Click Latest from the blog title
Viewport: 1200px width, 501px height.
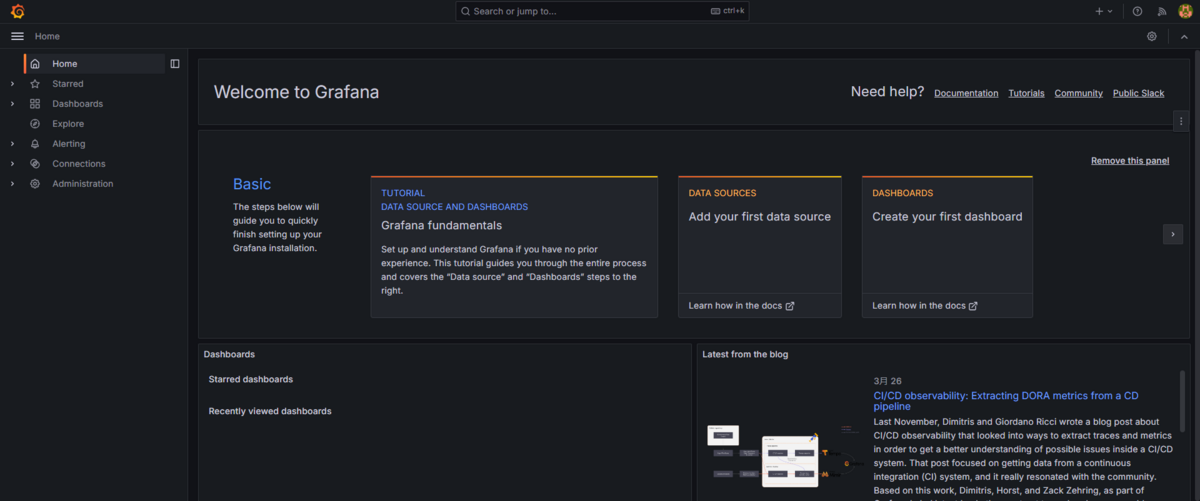pos(745,354)
